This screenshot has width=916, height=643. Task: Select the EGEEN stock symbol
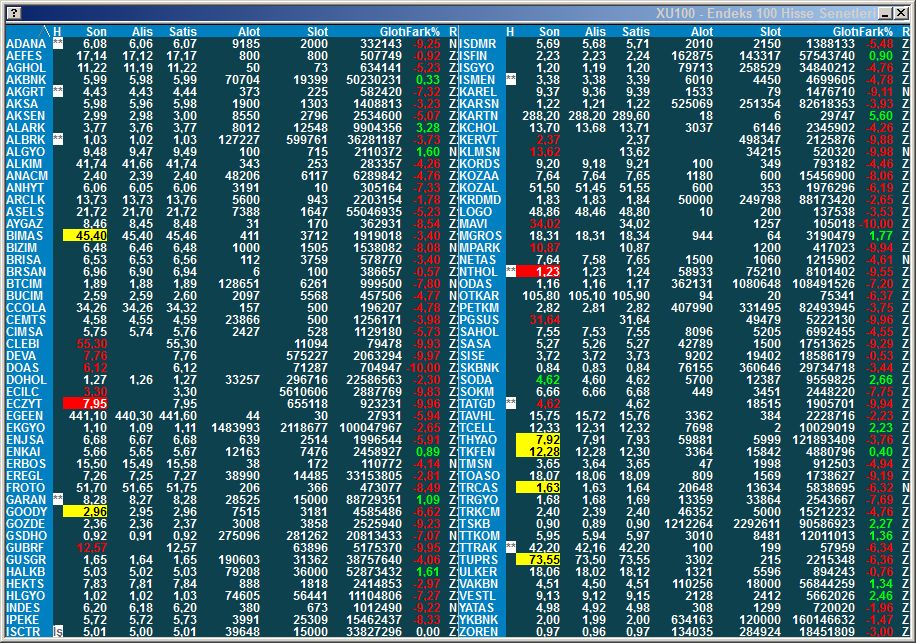(x=25, y=415)
